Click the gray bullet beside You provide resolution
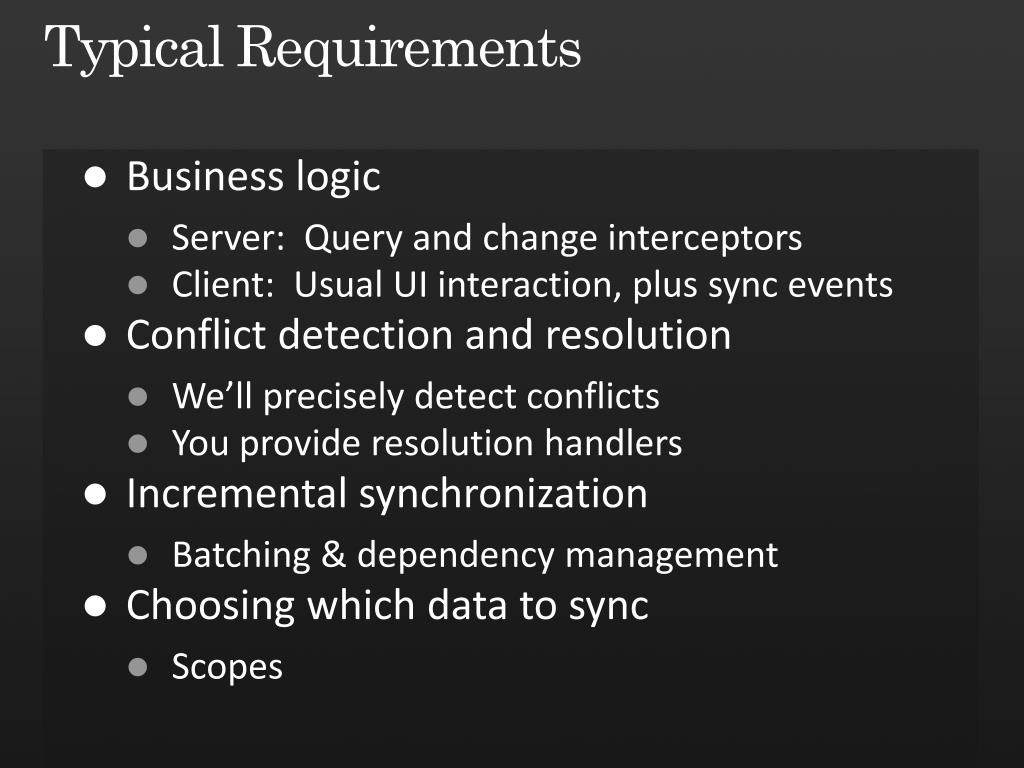Viewport: 1024px width, 768px height. coord(138,444)
